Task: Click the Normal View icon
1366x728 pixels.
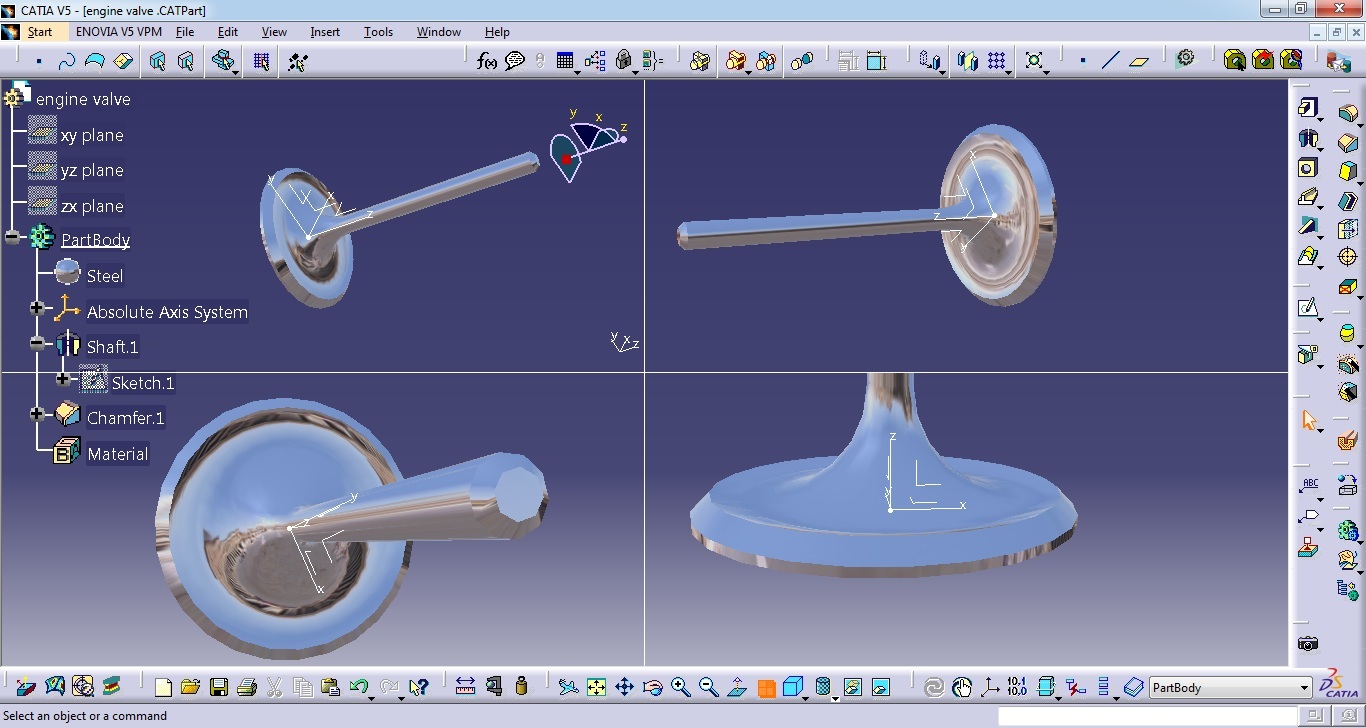Action: 737,687
